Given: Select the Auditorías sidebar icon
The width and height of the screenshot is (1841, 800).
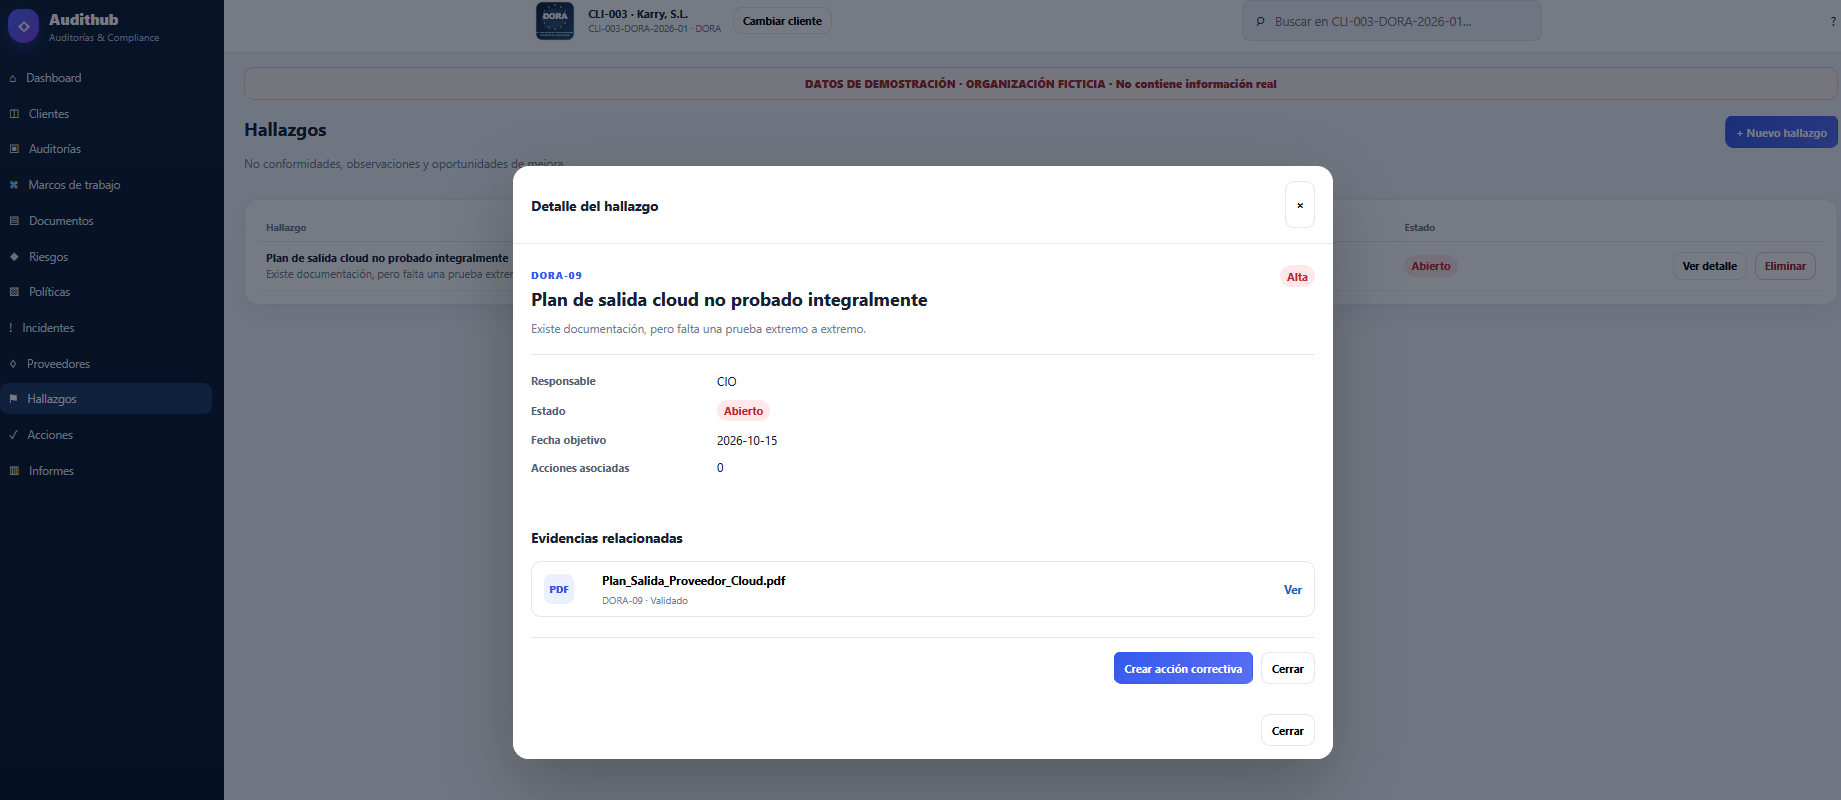Looking at the screenshot, I should coord(14,149).
